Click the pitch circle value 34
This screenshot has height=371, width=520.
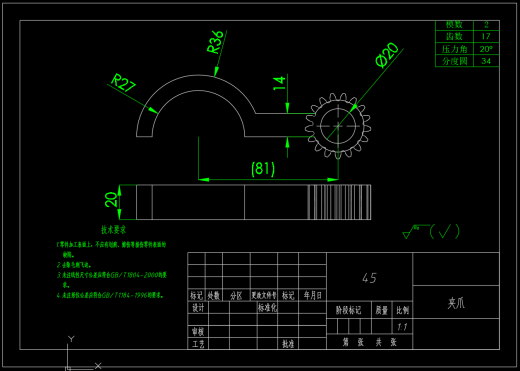pos(486,61)
